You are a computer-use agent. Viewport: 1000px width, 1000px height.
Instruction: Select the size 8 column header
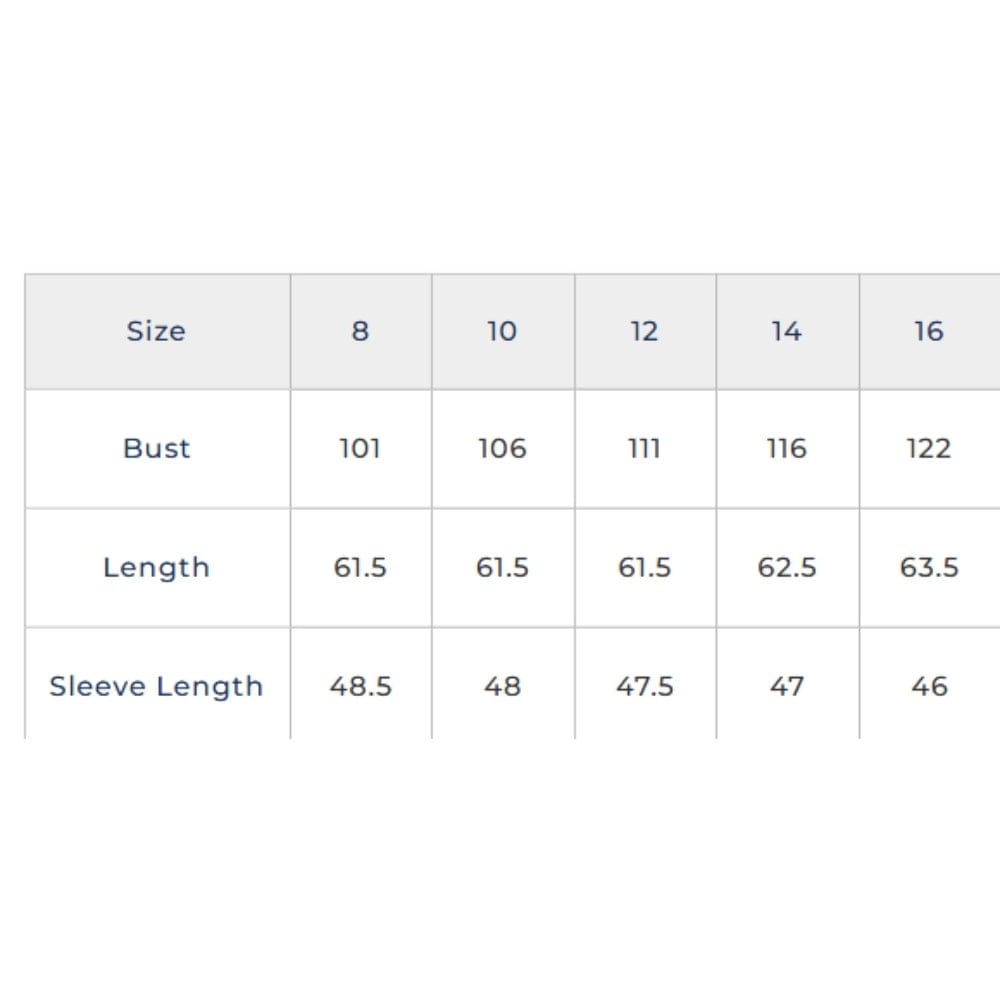[x=360, y=331]
